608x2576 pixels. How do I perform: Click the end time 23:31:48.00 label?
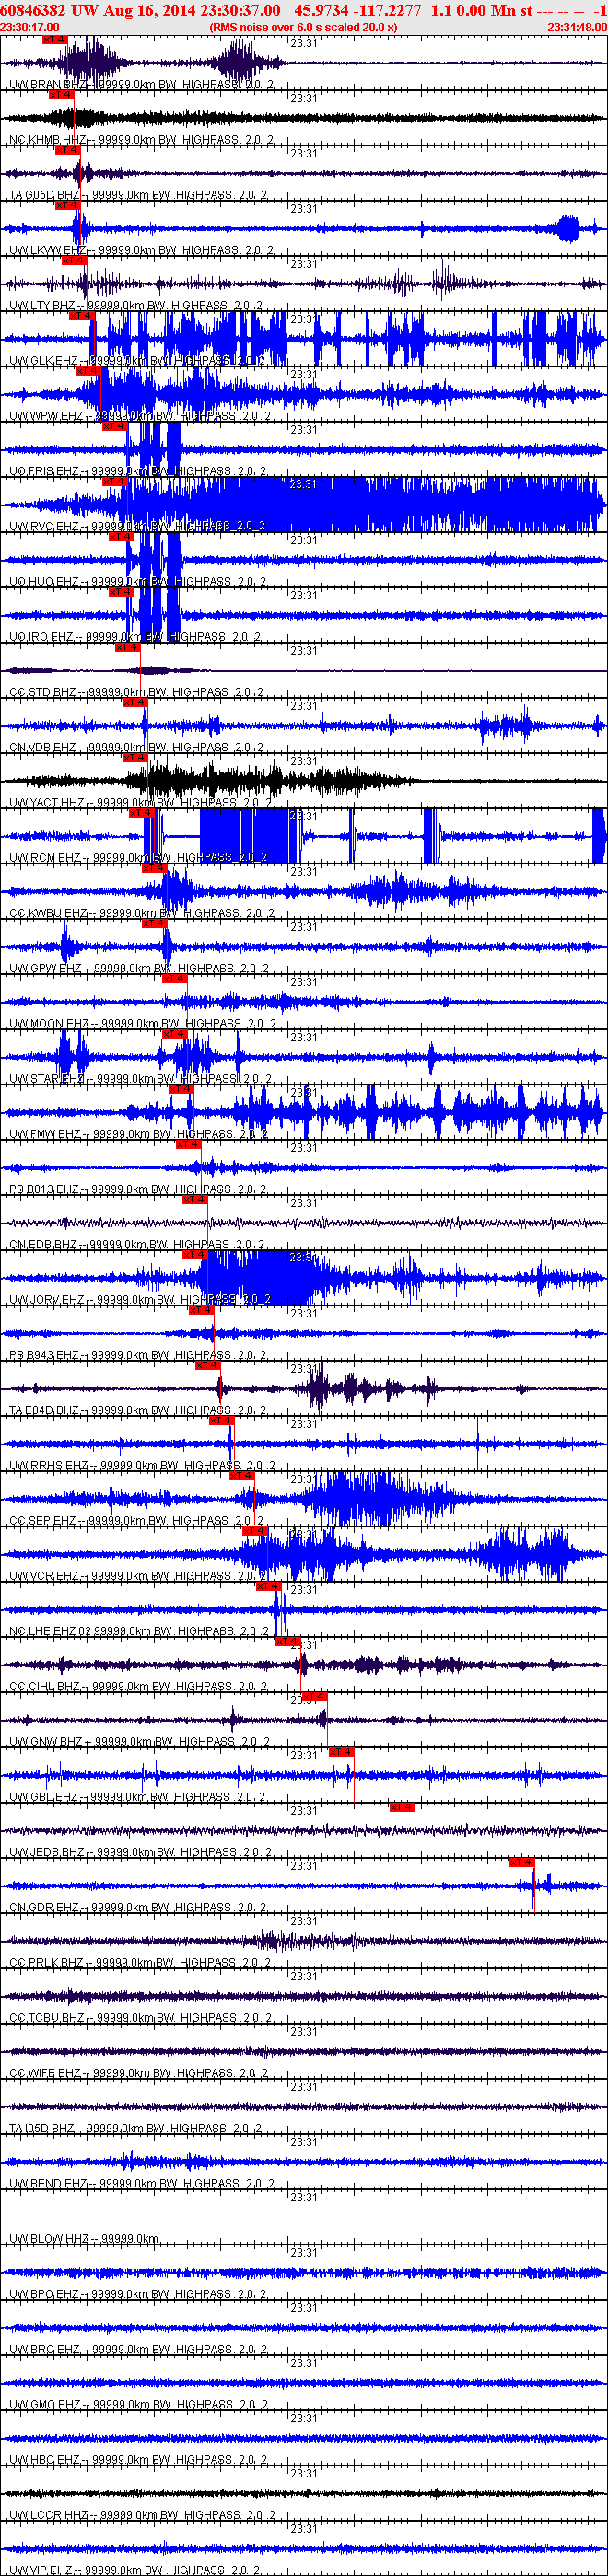point(576,27)
